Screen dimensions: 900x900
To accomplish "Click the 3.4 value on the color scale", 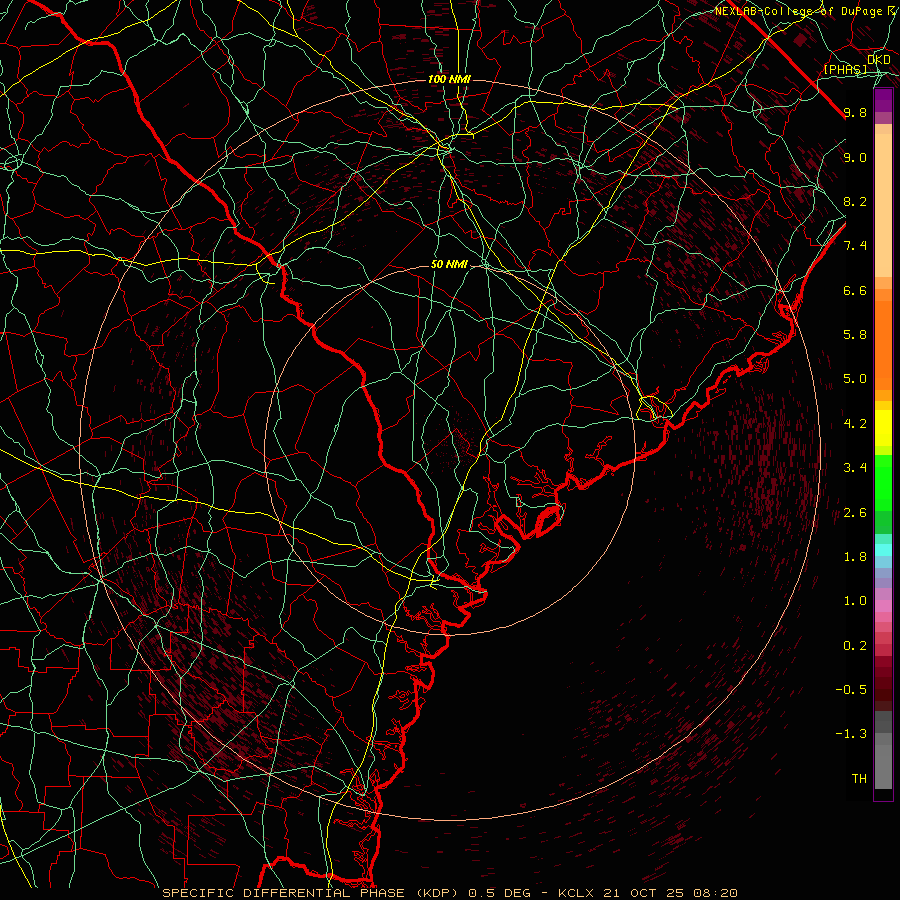I will pyautogui.click(x=855, y=468).
